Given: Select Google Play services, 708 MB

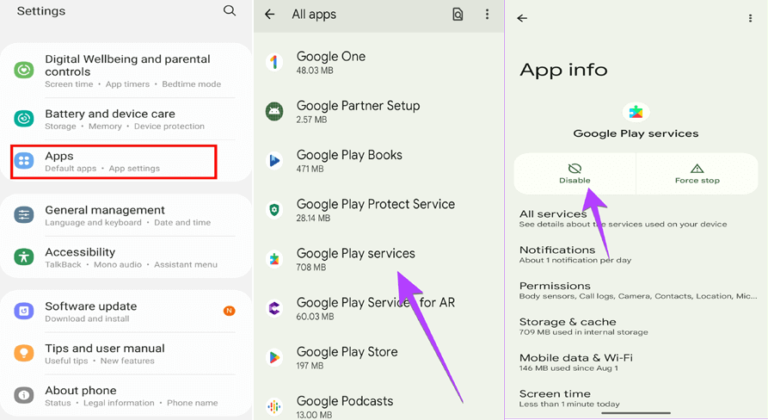Looking at the screenshot, I should point(379,259).
